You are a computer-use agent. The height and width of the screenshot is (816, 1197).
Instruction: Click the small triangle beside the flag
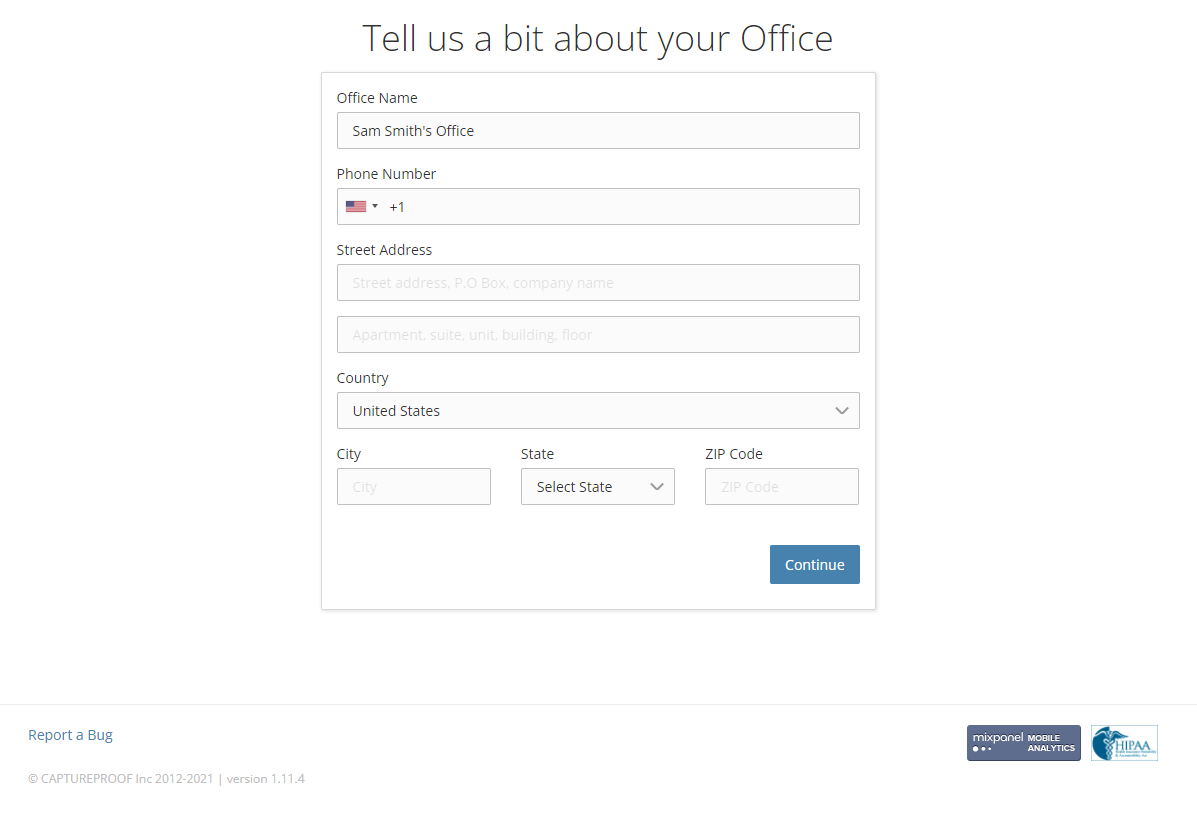tap(375, 206)
